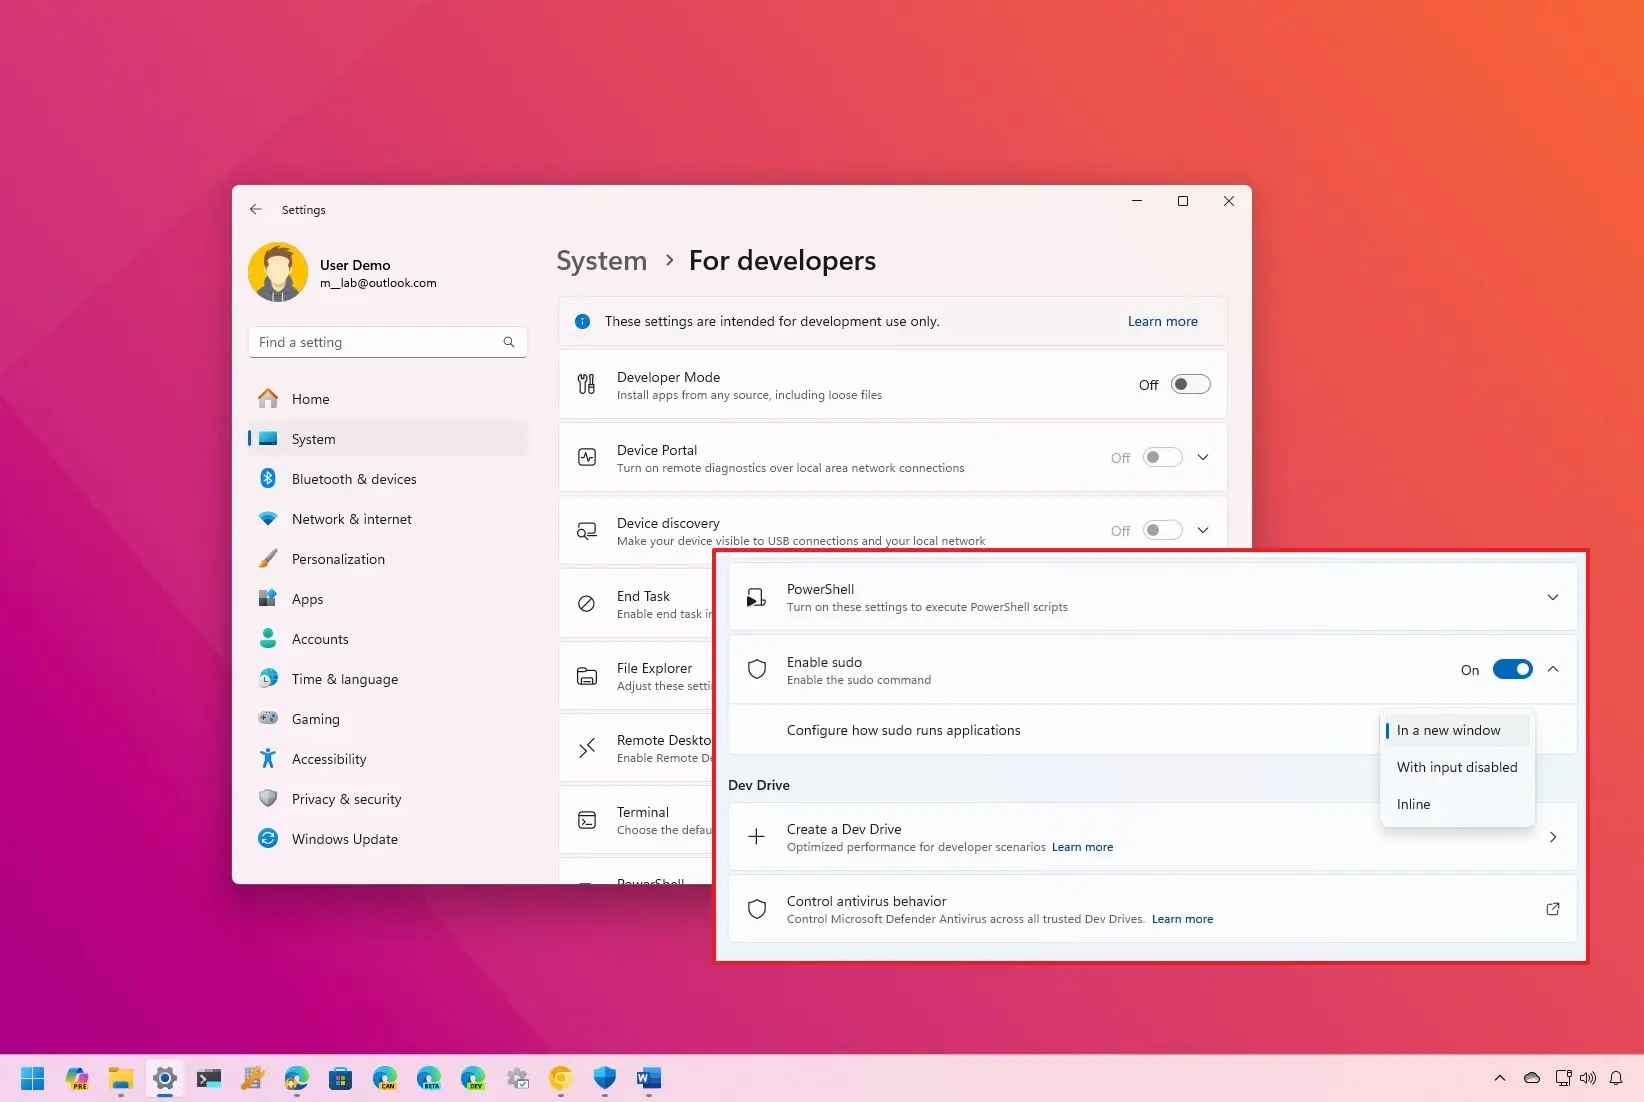Turn on Developer Mode
Image resolution: width=1644 pixels, height=1102 pixels.
coord(1189,383)
